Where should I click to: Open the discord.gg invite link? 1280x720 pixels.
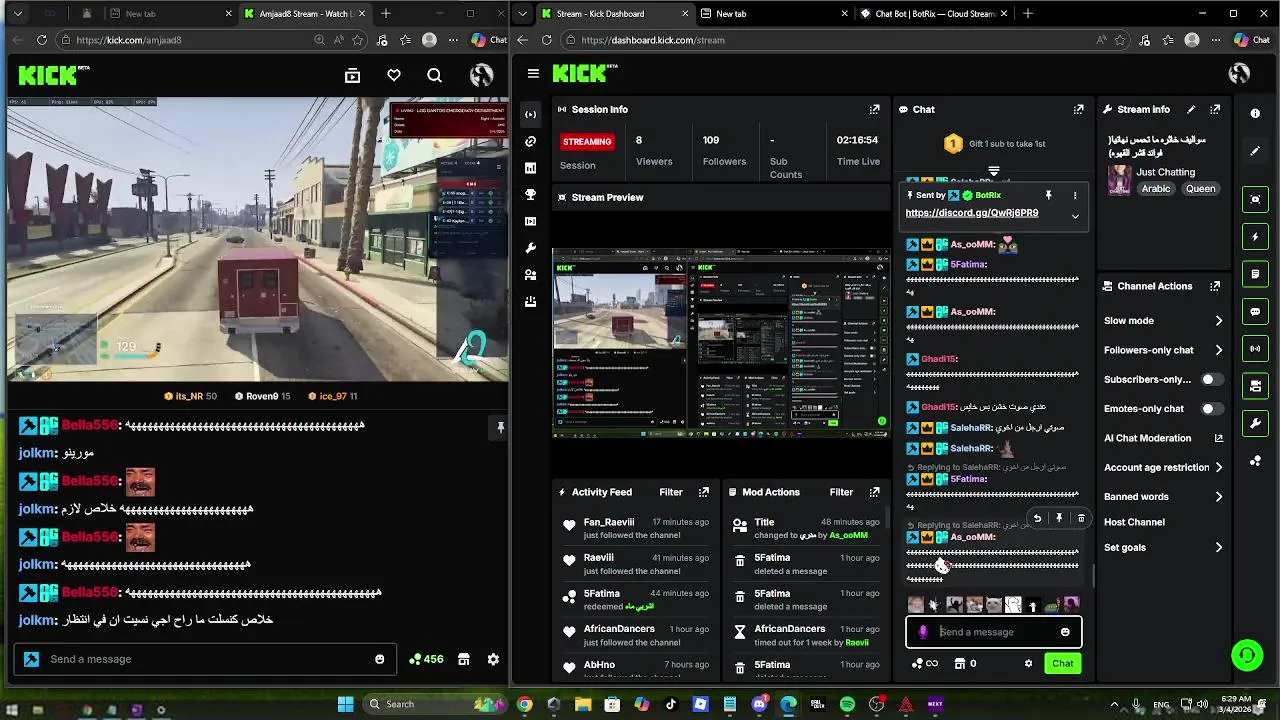(972, 213)
